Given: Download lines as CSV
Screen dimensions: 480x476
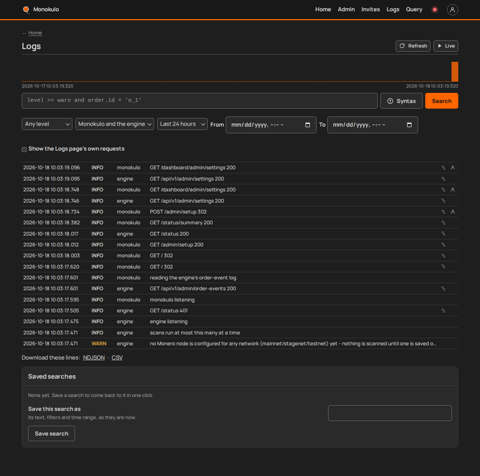Looking at the screenshot, I should coord(117,358).
